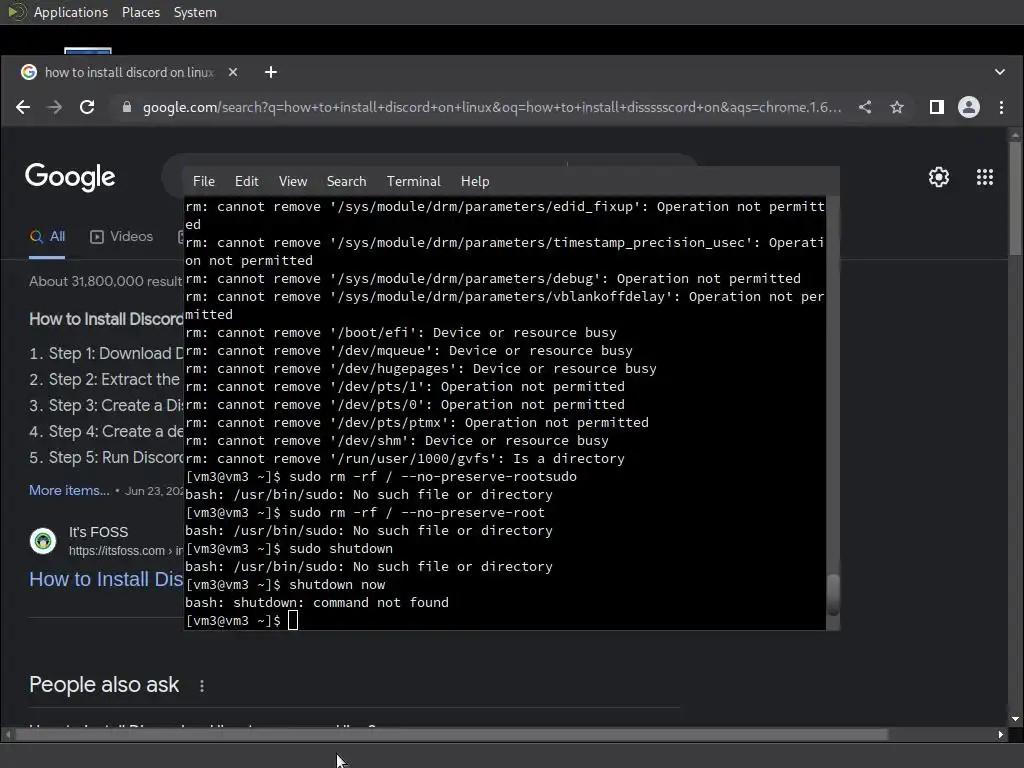Open Google quick settings gear
Image resolution: width=1024 pixels, height=768 pixels.
tap(938, 177)
